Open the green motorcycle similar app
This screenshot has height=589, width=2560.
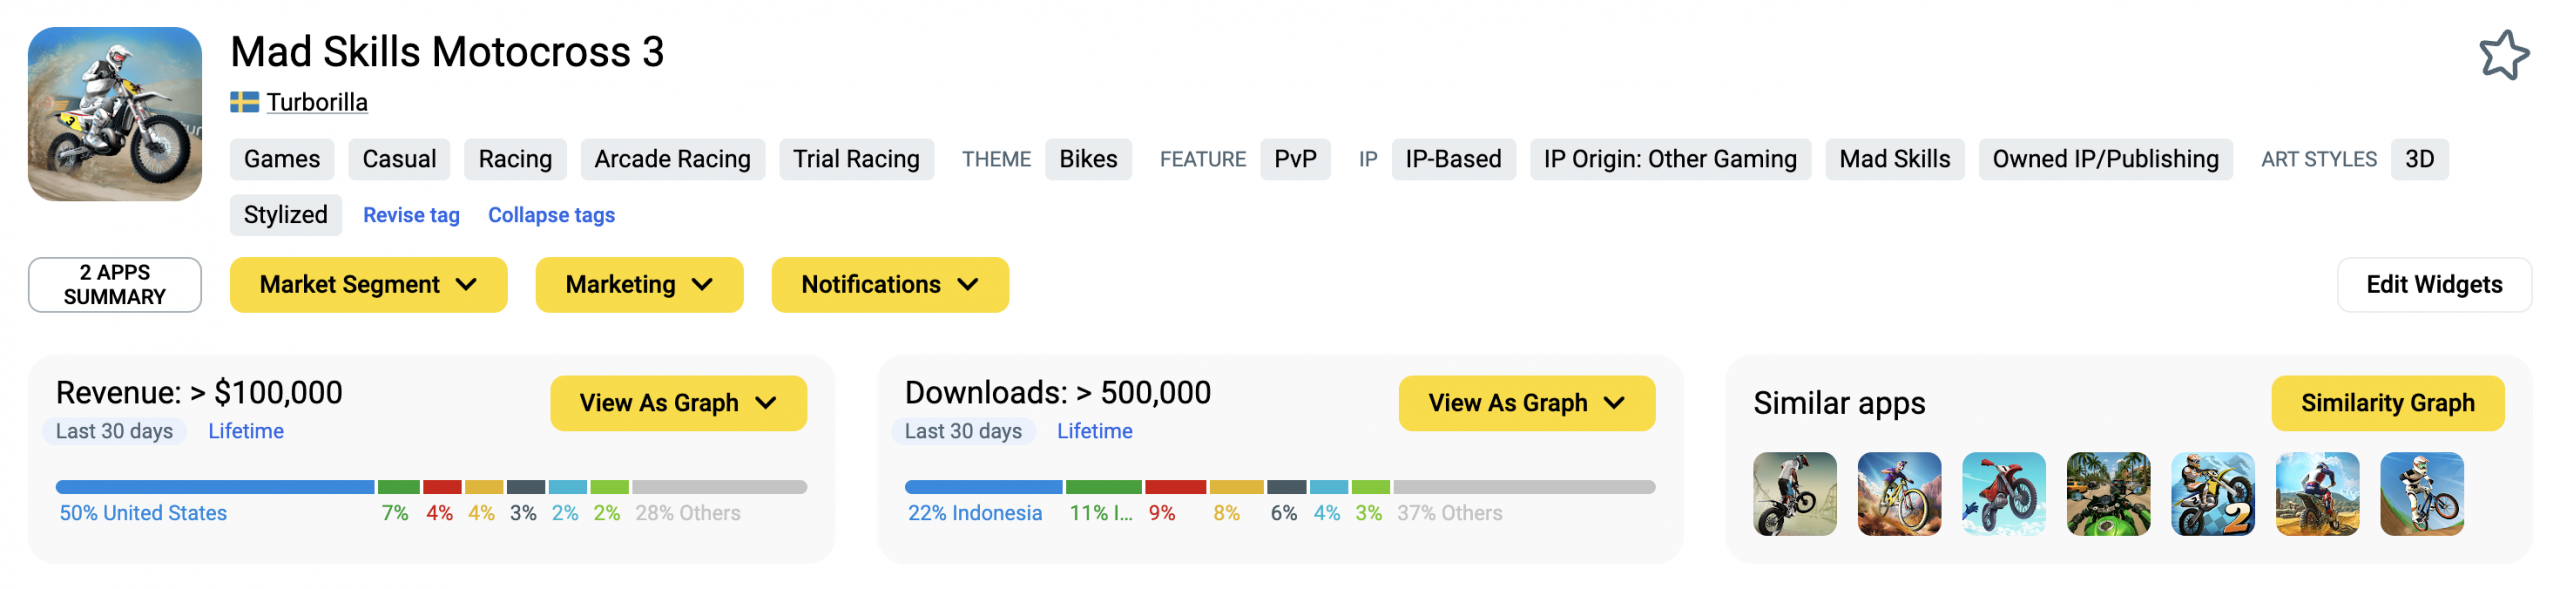pos(2108,494)
